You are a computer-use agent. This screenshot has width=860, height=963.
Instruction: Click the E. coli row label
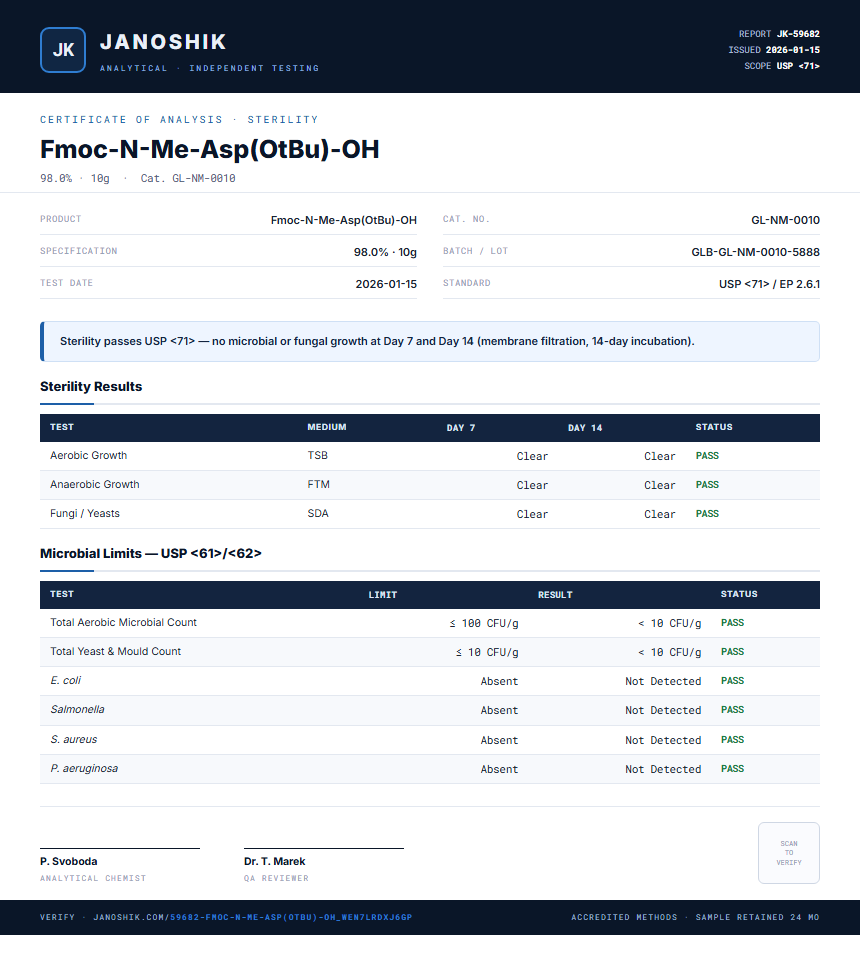65,680
